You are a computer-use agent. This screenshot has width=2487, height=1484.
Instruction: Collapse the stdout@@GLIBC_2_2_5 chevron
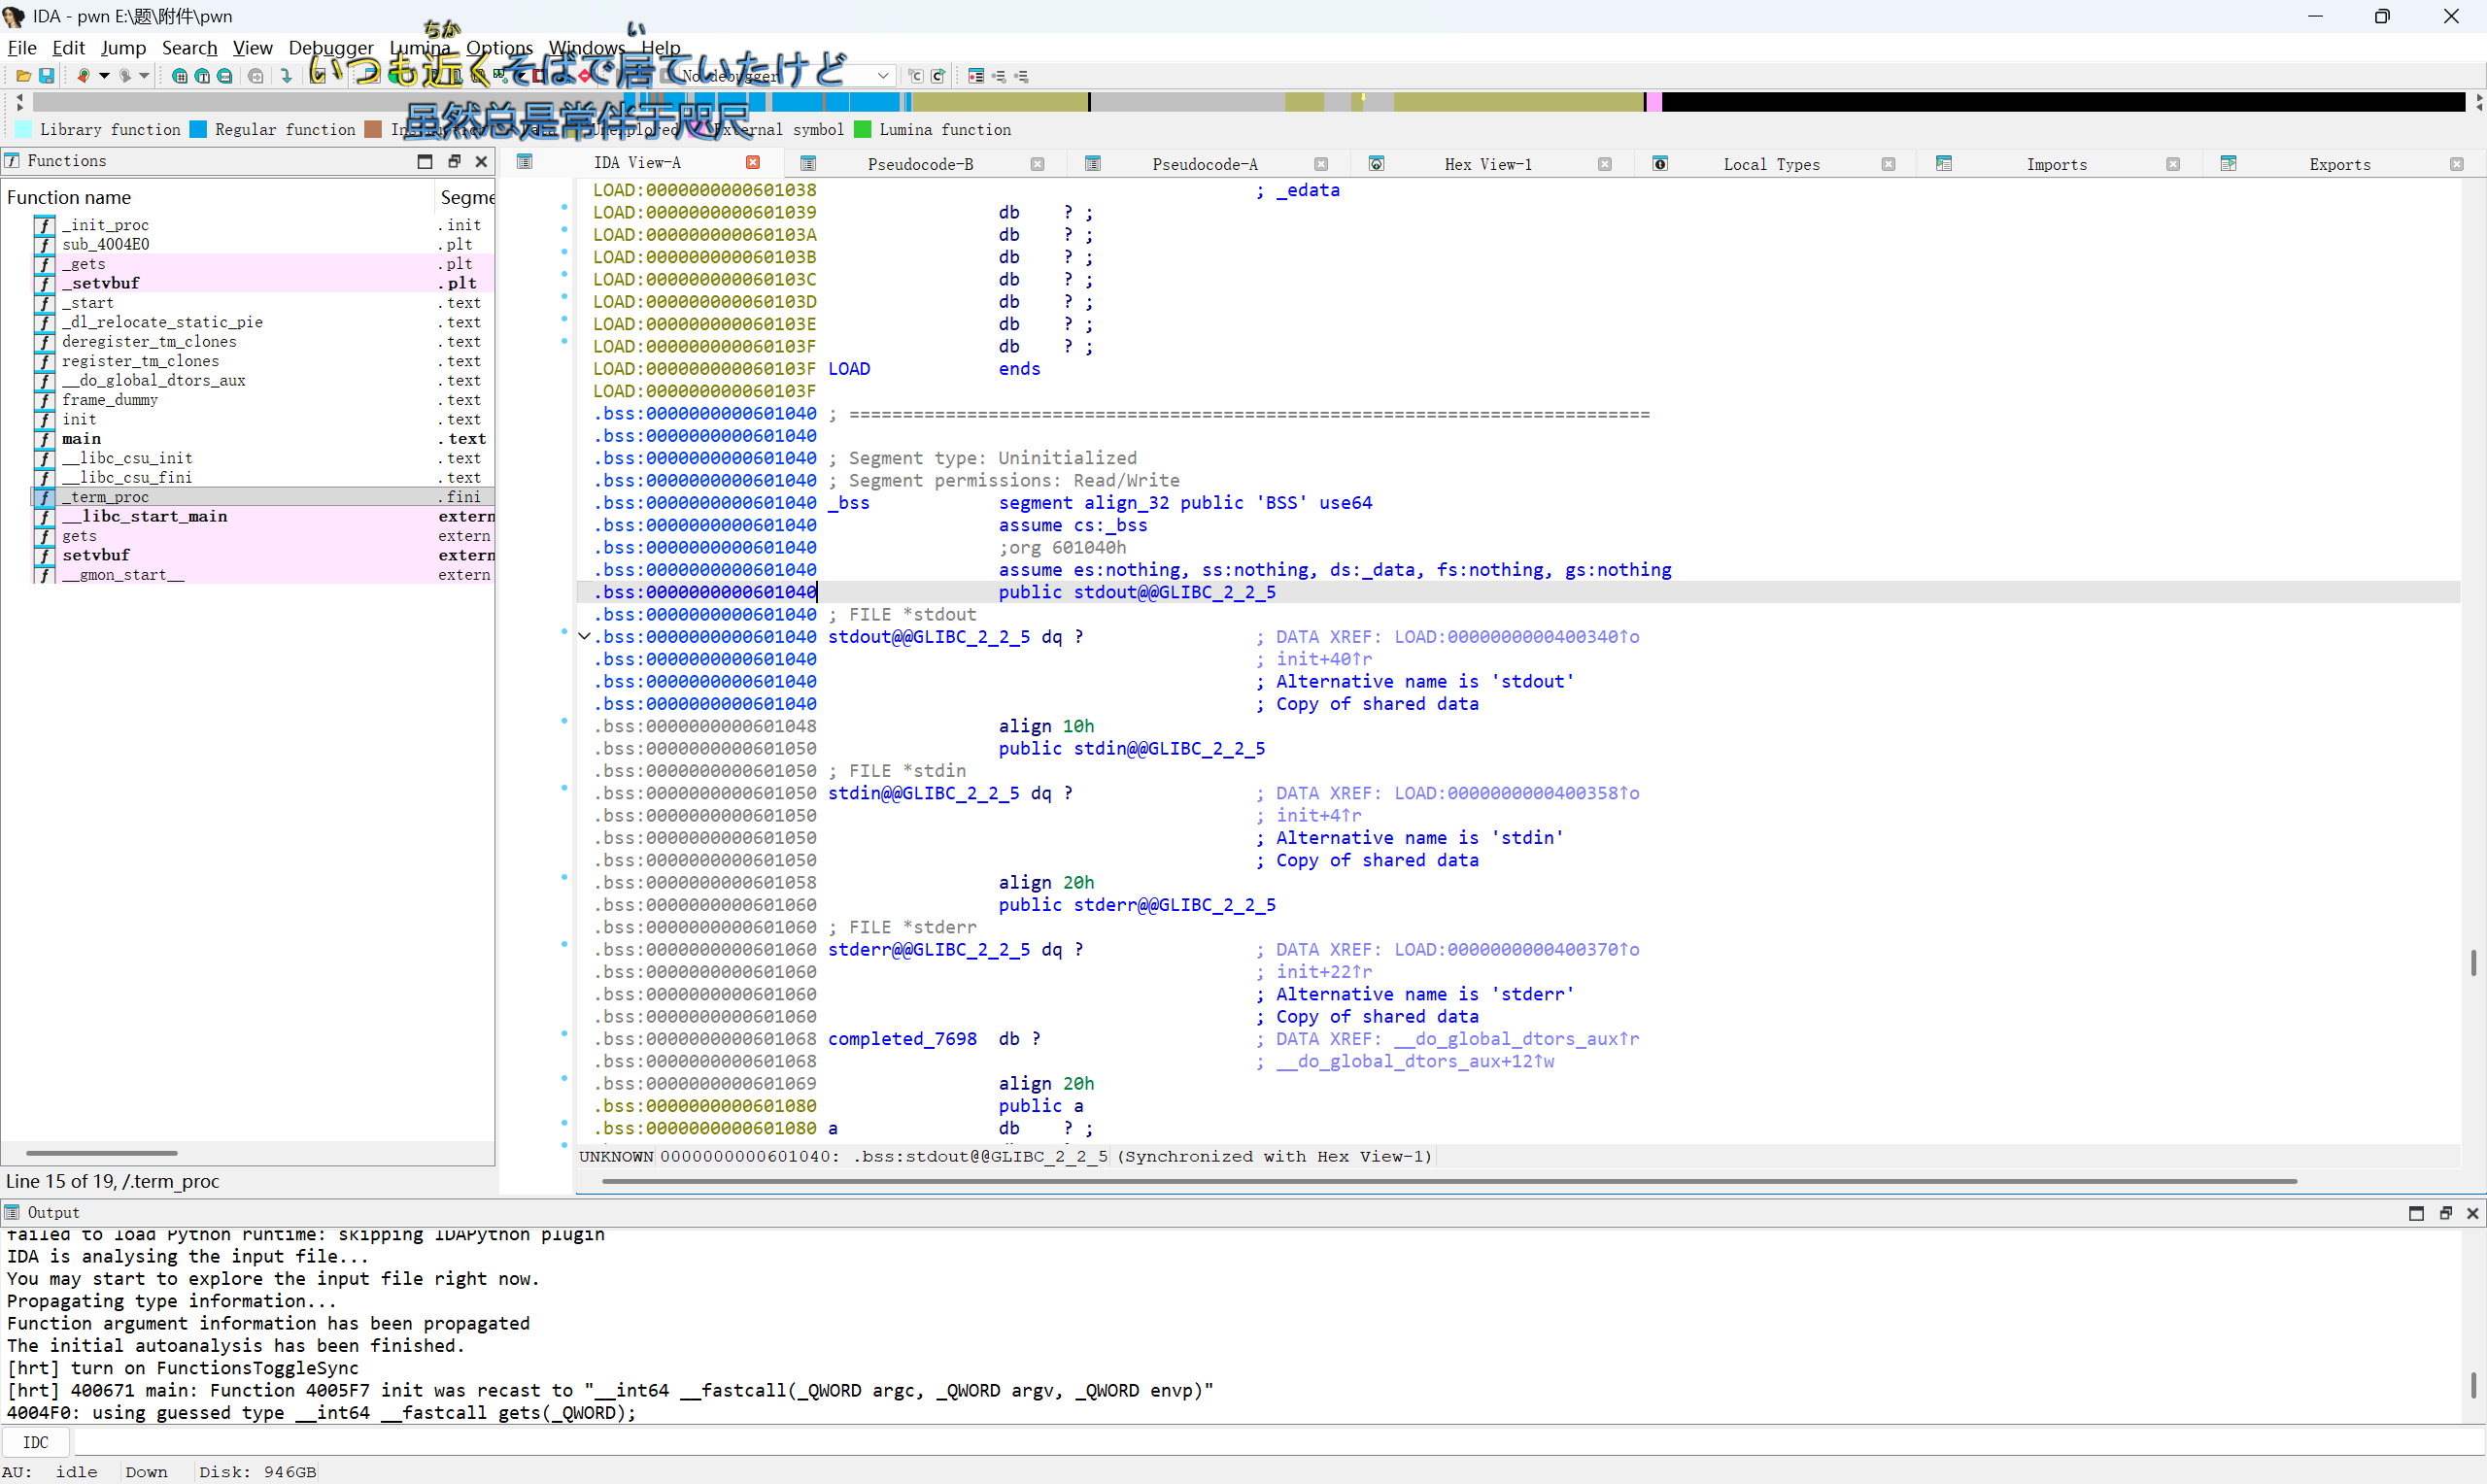click(x=585, y=637)
